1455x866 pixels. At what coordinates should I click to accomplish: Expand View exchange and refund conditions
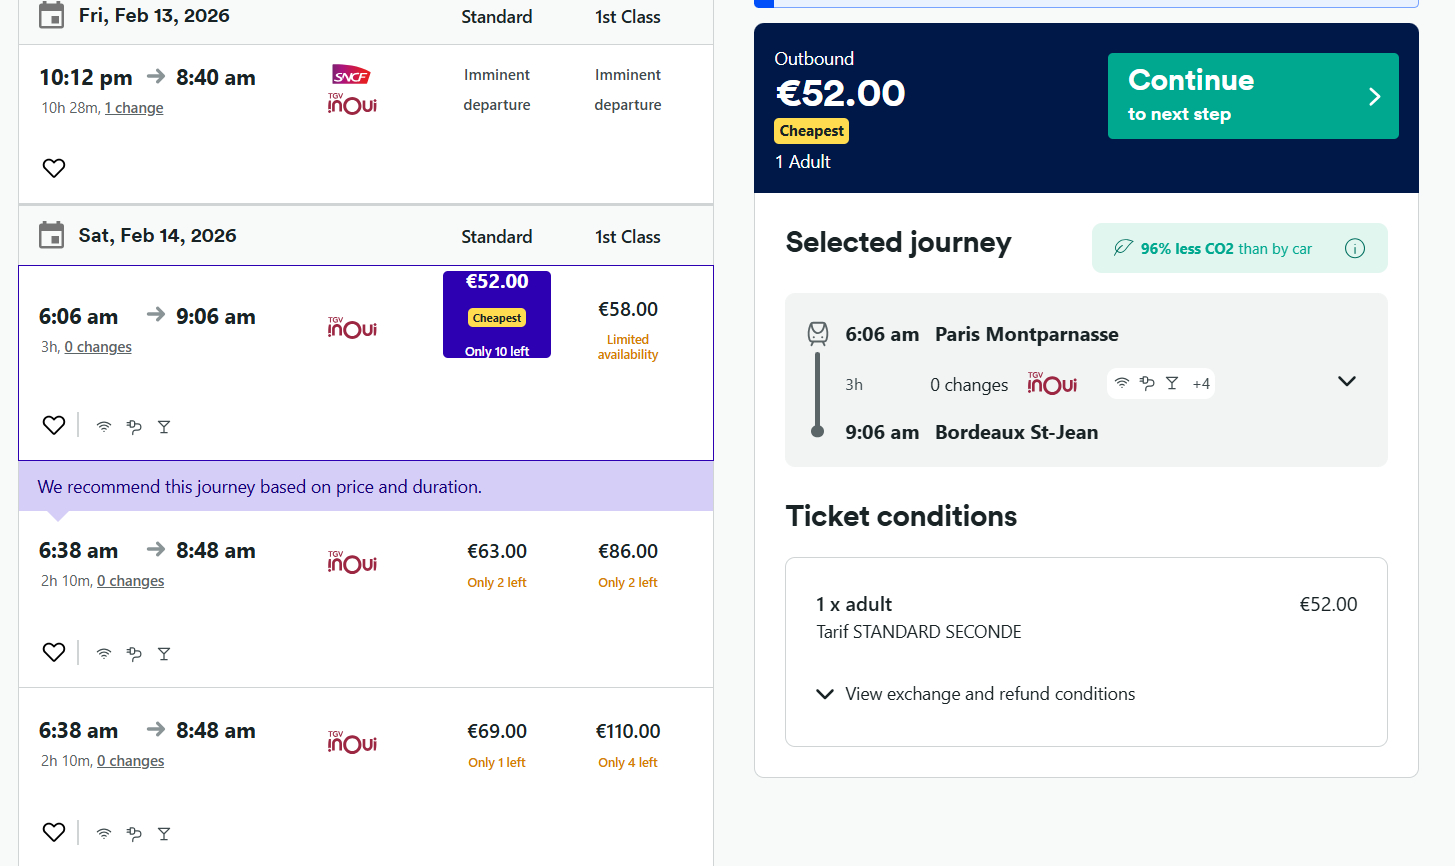point(976,694)
